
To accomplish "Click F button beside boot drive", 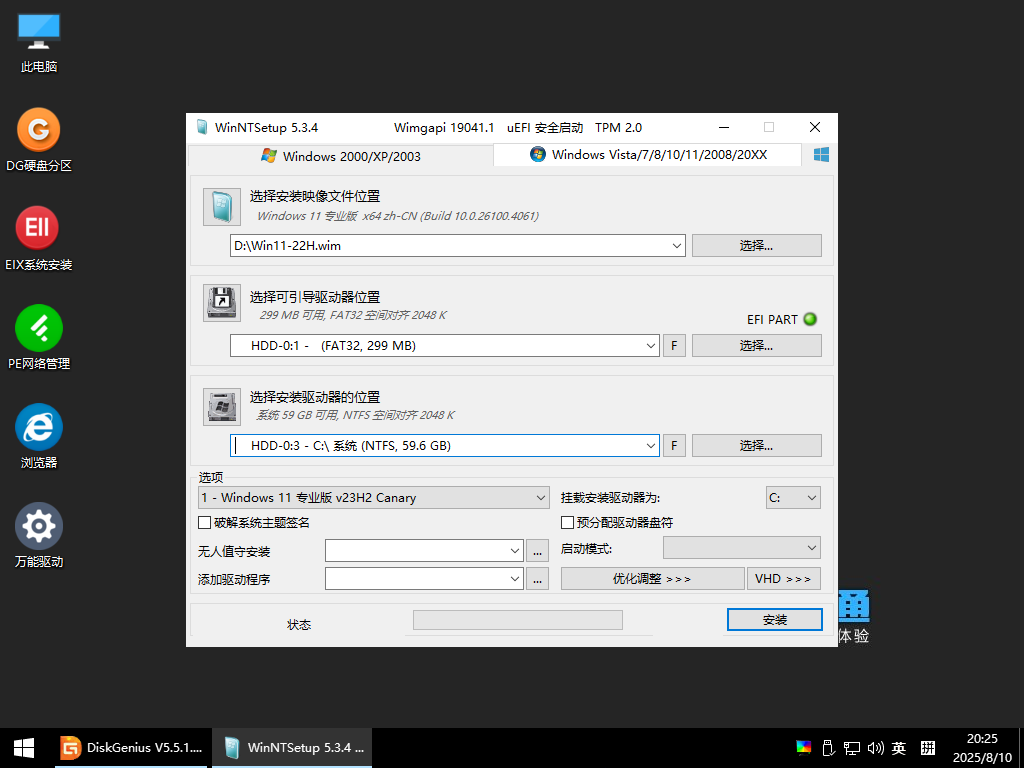I will coord(675,345).
